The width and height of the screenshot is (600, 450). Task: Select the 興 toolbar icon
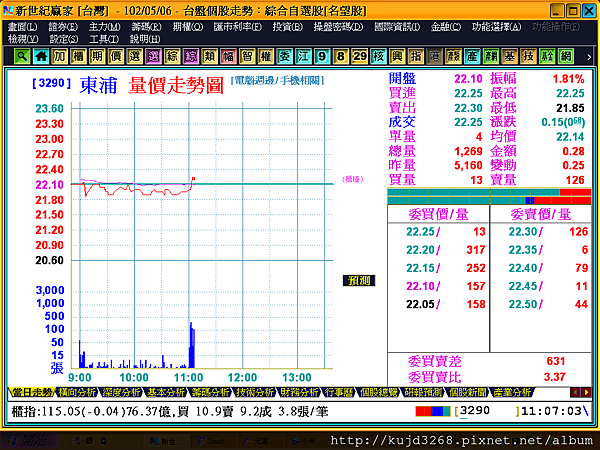point(397,56)
